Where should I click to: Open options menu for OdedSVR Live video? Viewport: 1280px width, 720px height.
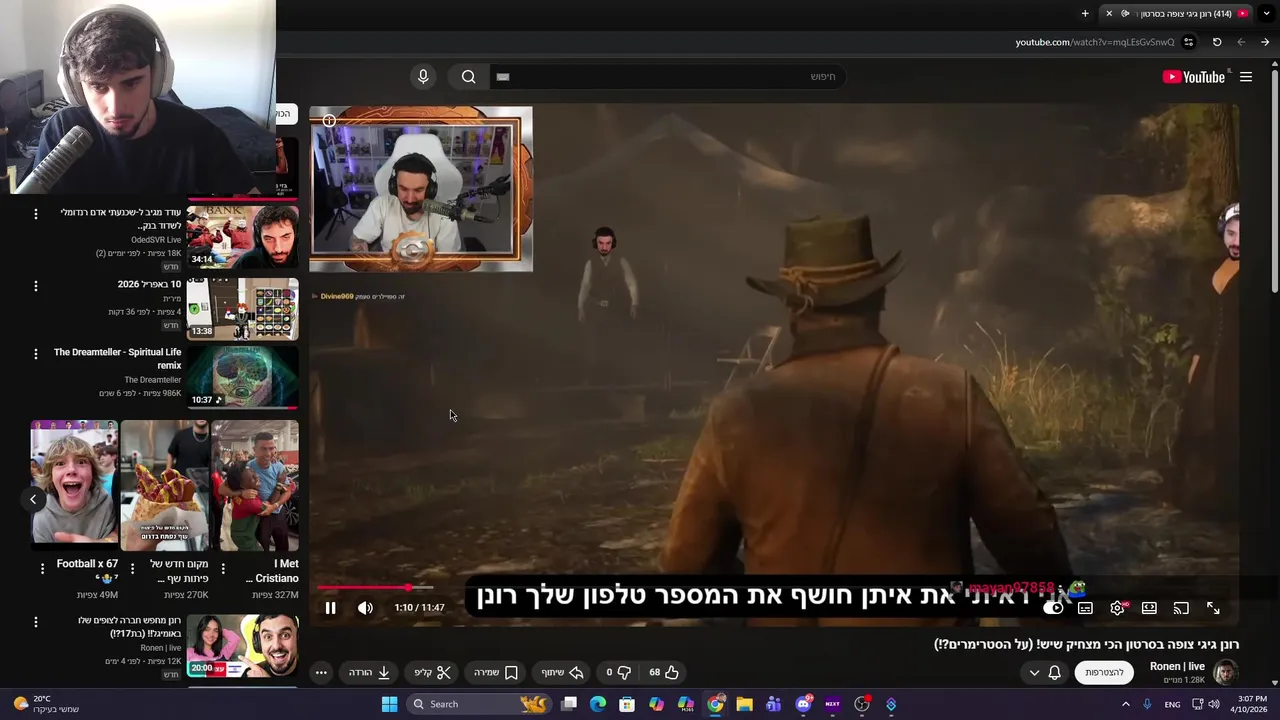36,214
